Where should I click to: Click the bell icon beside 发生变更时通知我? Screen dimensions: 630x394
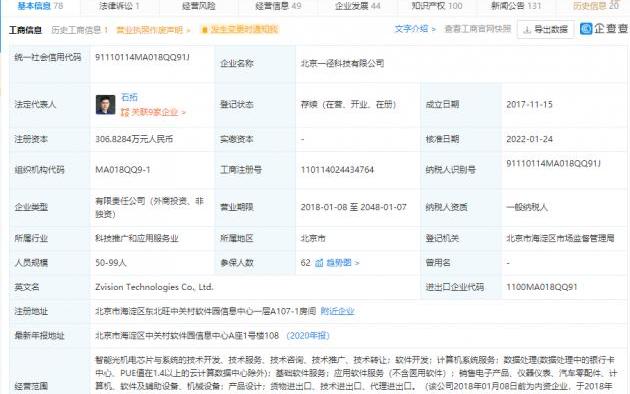tap(205, 30)
